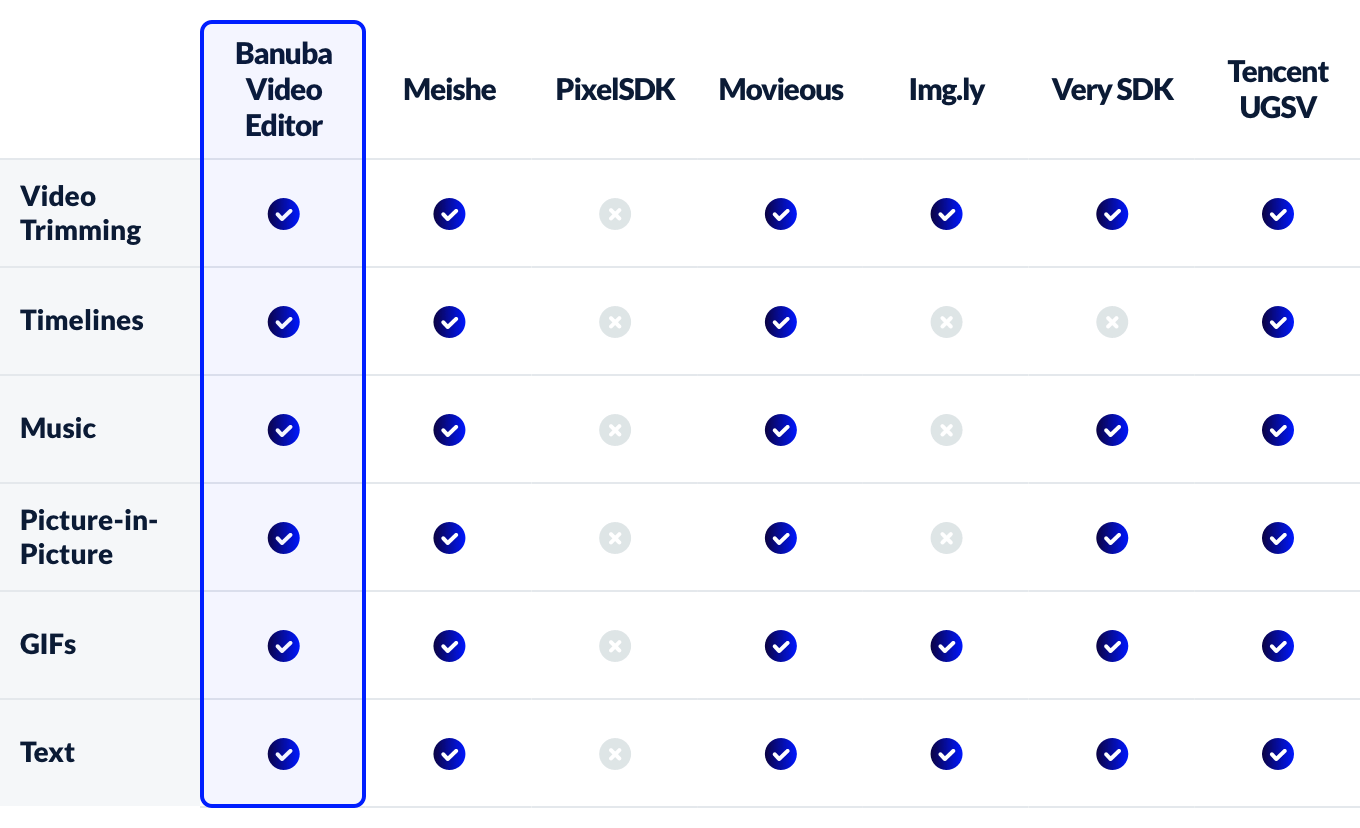Click the PixelSDK column header

coord(615,90)
